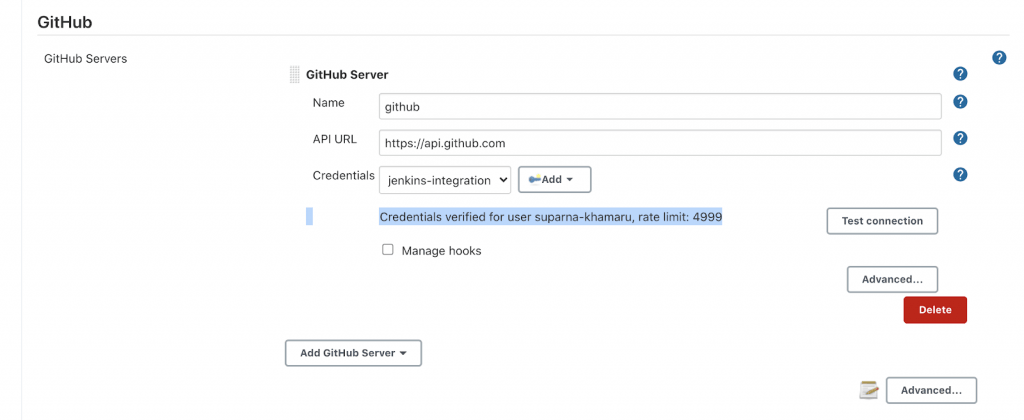Click drag handle beside GitHub Server title
This screenshot has width=1024, height=420.
point(294,74)
